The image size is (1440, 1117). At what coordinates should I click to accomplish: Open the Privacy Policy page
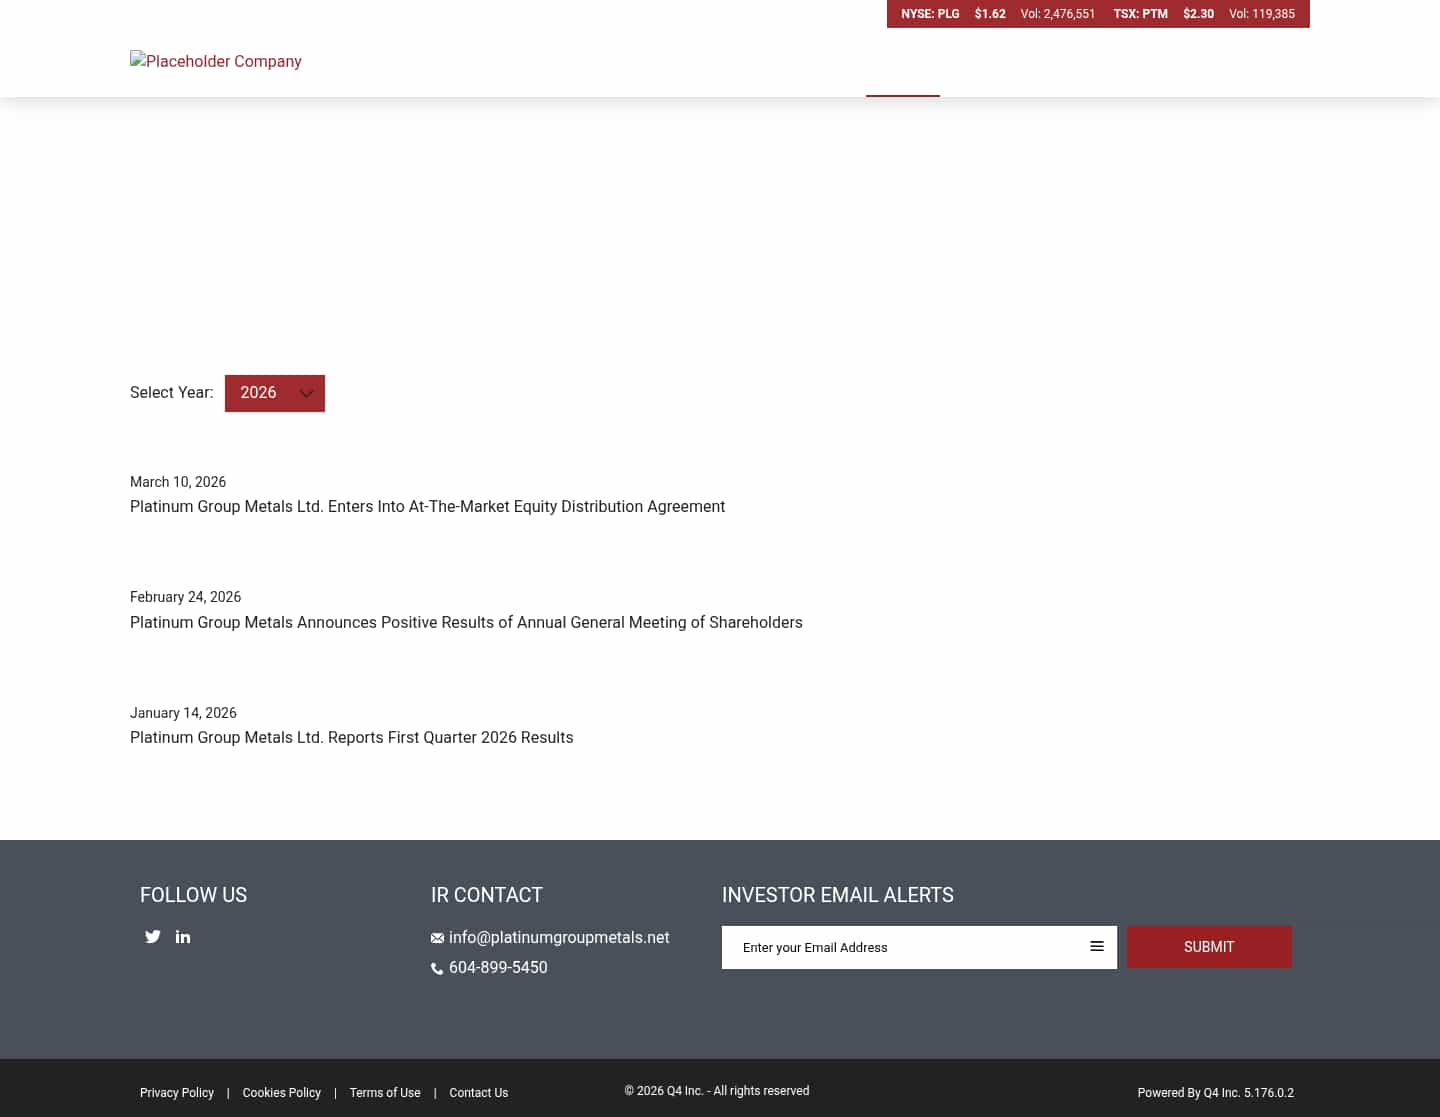(176, 1093)
